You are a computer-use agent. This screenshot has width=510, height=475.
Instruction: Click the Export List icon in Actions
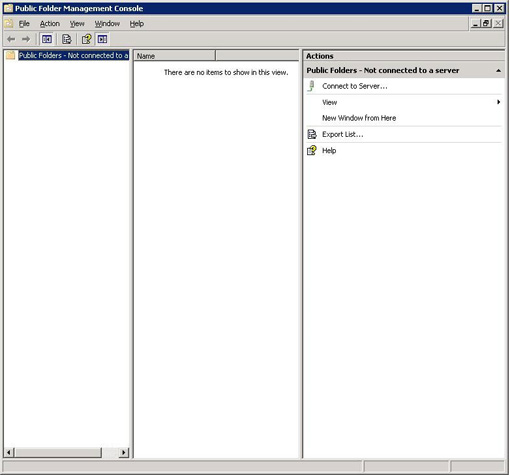click(312, 134)
